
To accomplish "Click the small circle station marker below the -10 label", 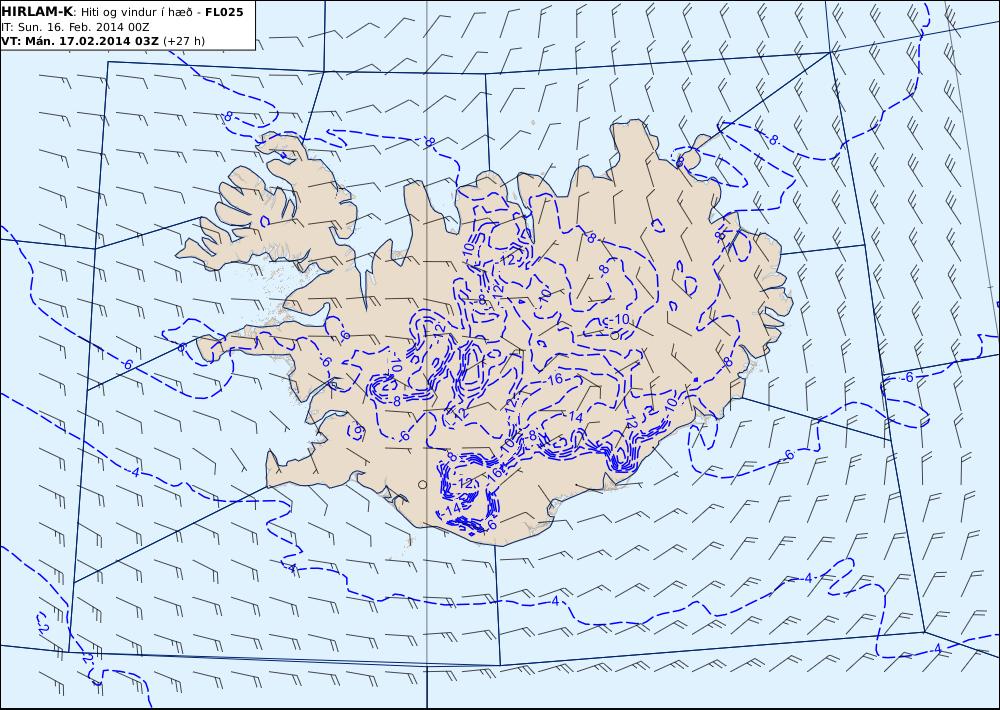I will click(614, 336).
